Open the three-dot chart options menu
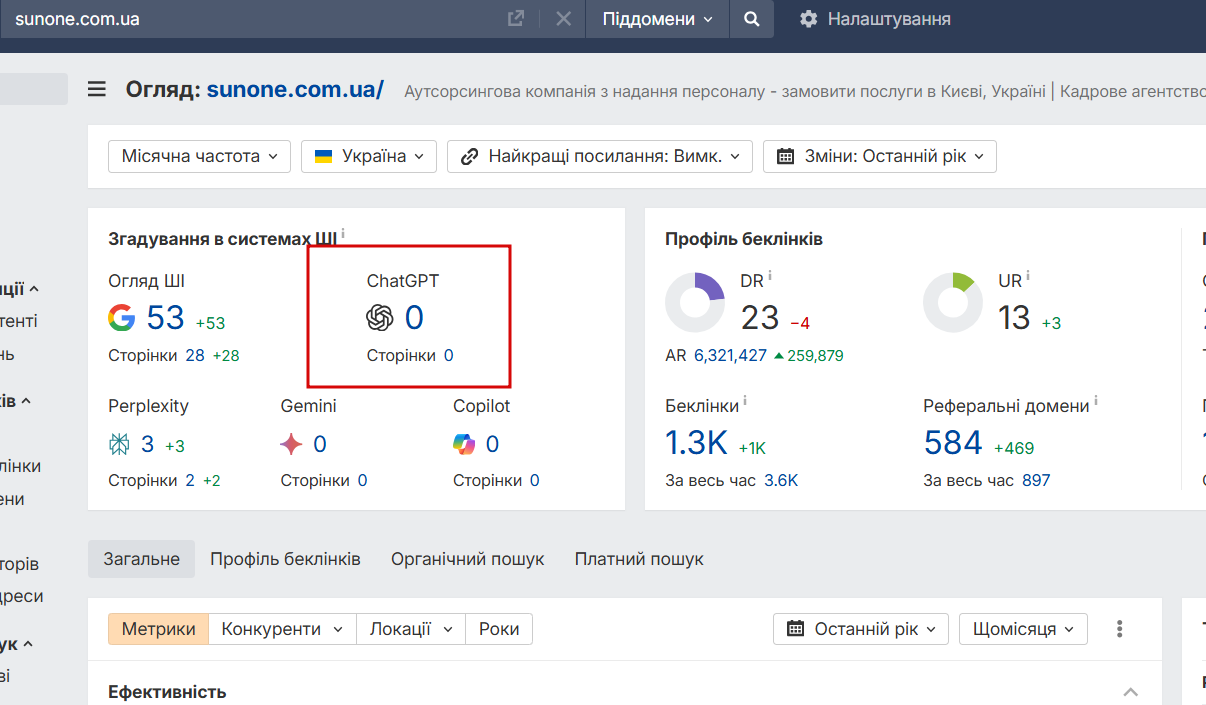This screenshot has width=1206, height=705. 1120,629
